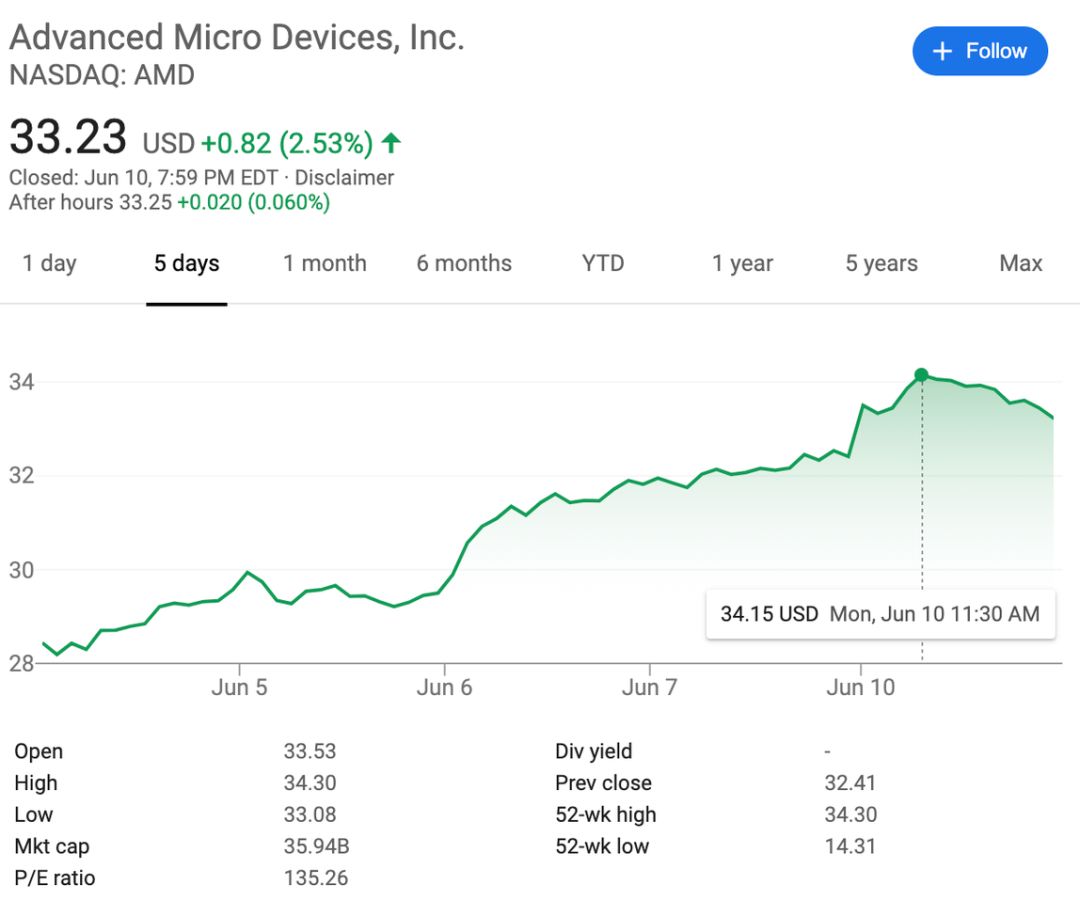Click the green data point on chart
The width and height of the screenshot is (1080, 901).
pos(921,375)
